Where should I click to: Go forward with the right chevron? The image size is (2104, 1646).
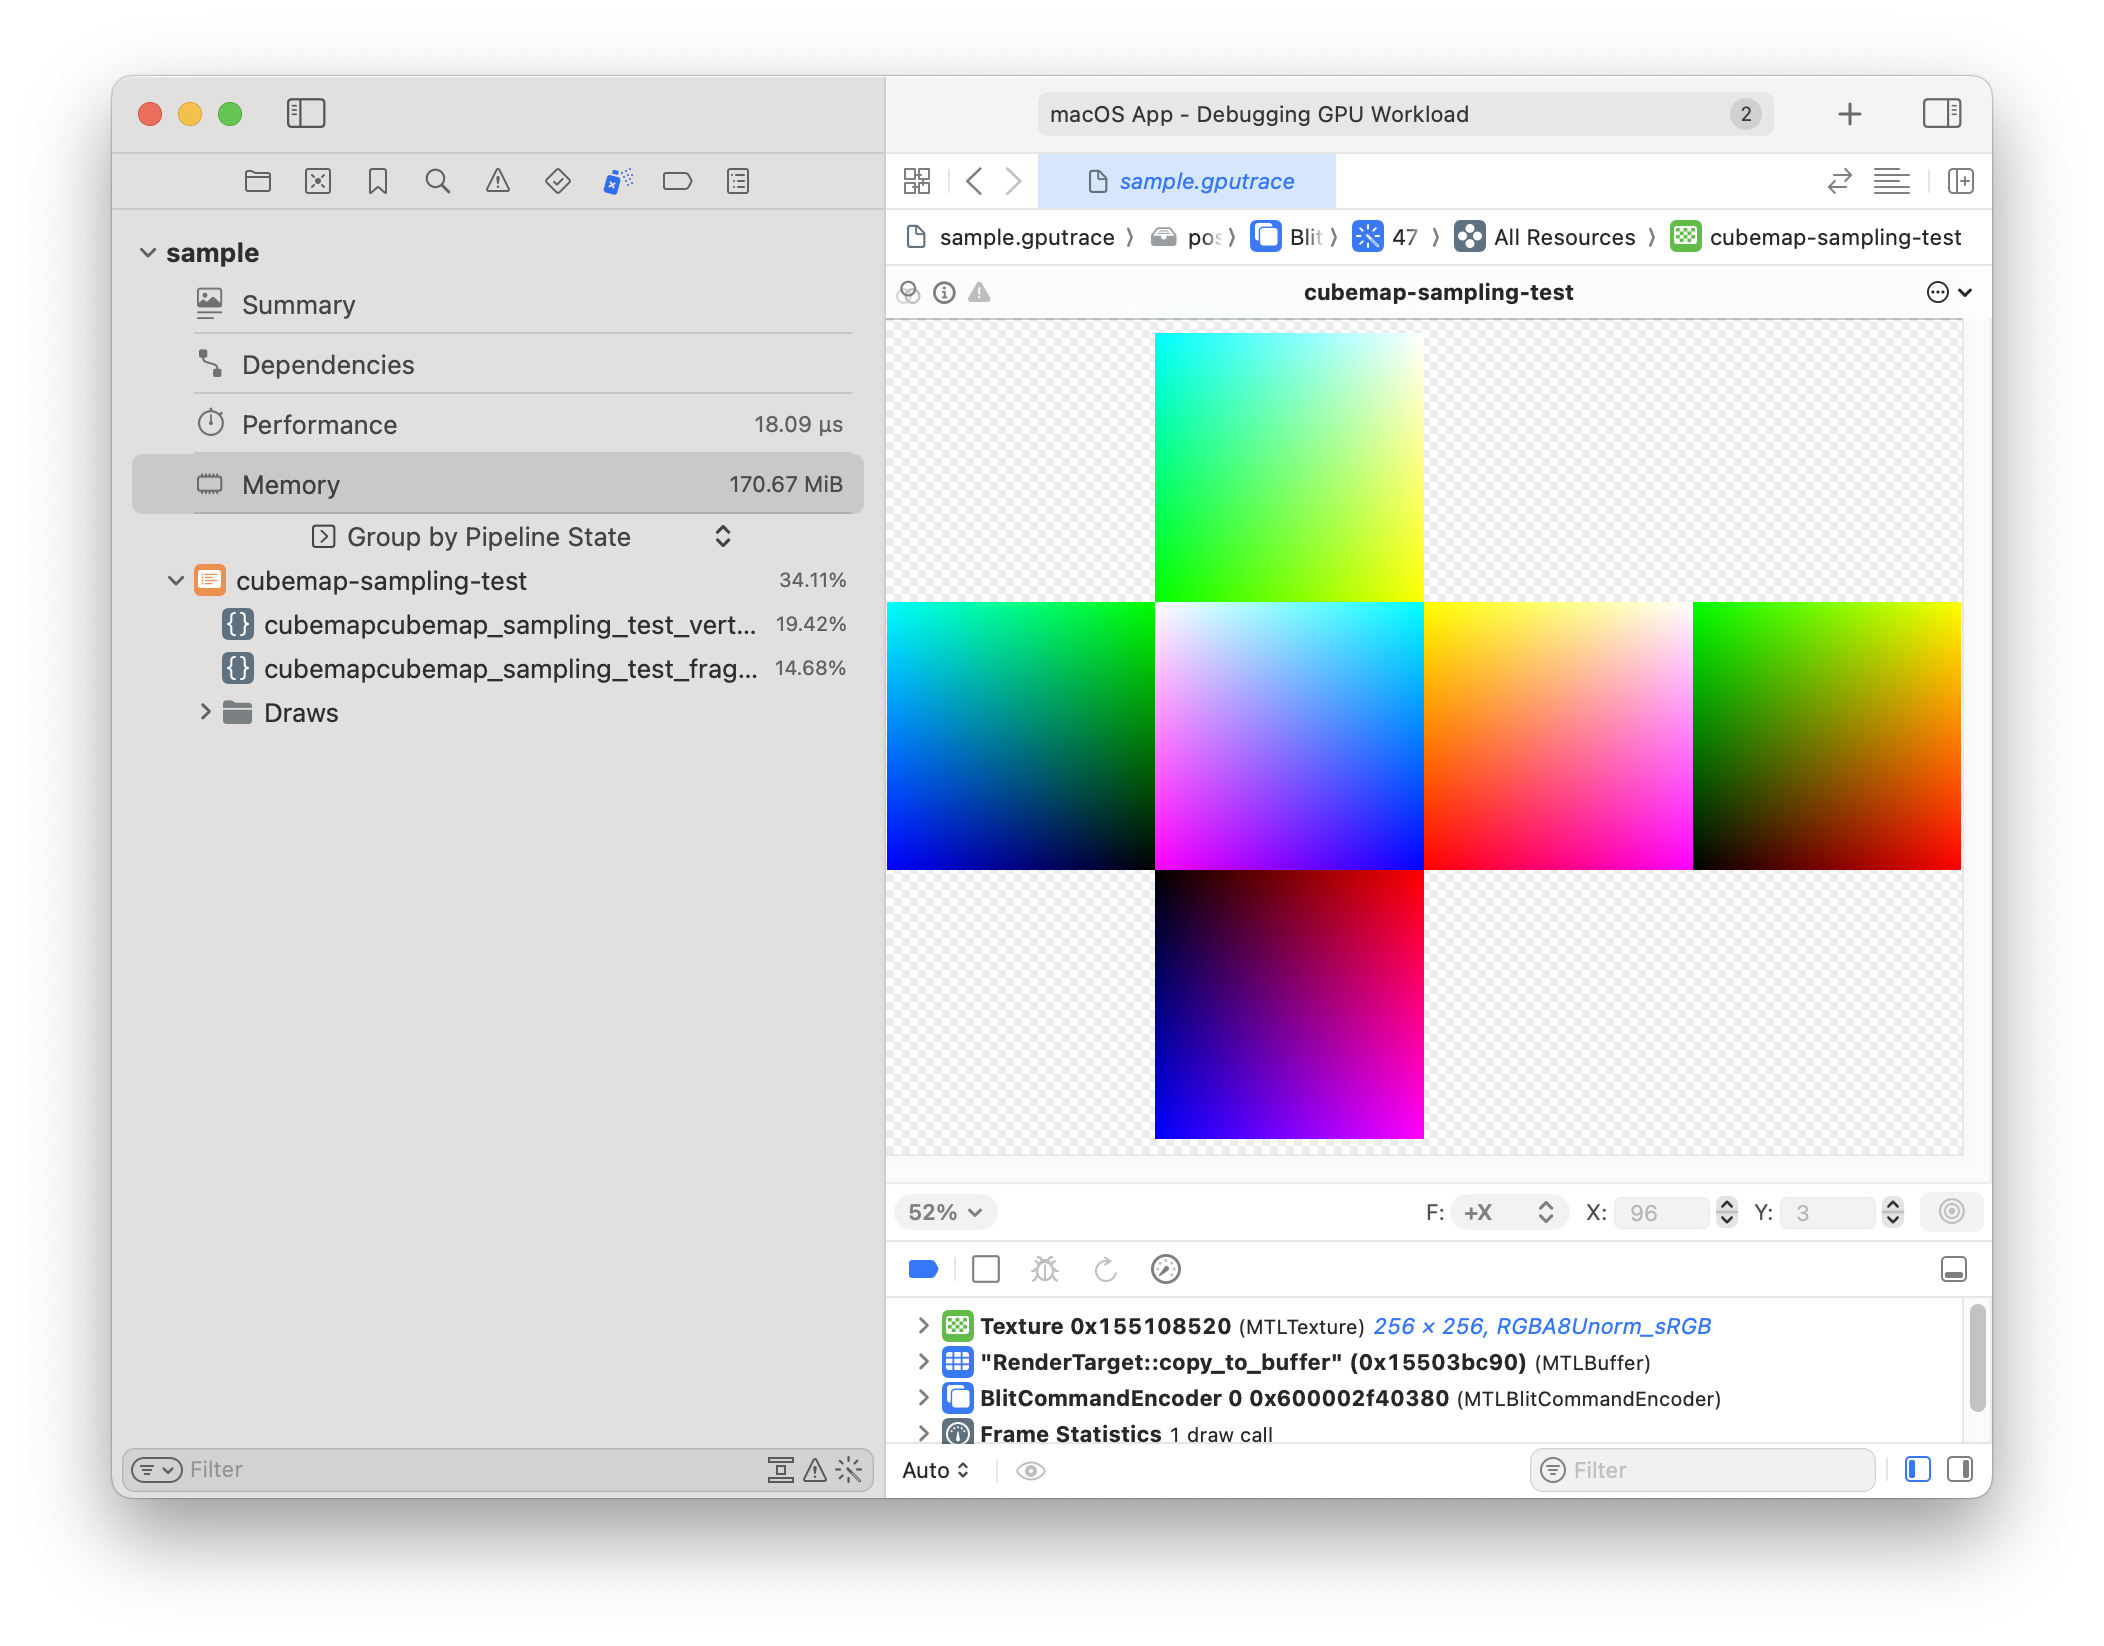tap(1013, 181)
